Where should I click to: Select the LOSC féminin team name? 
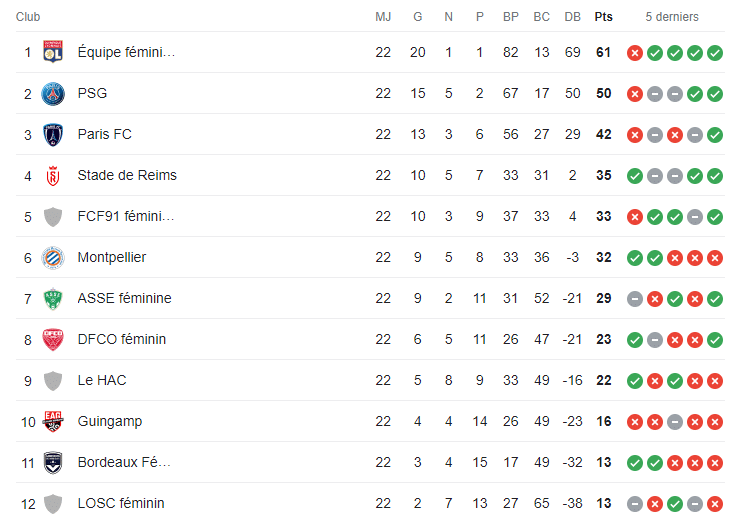coord(121,503)
